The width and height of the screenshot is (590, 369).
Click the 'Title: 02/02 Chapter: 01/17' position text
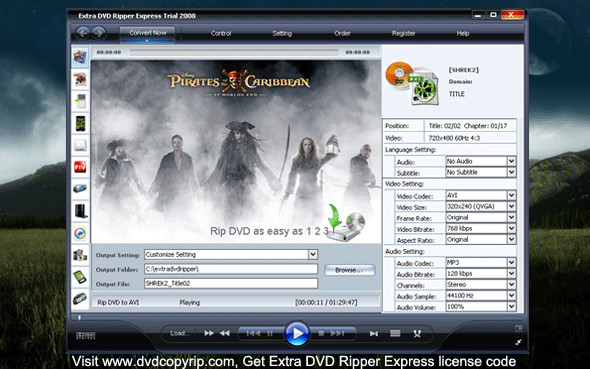point(468,126)
